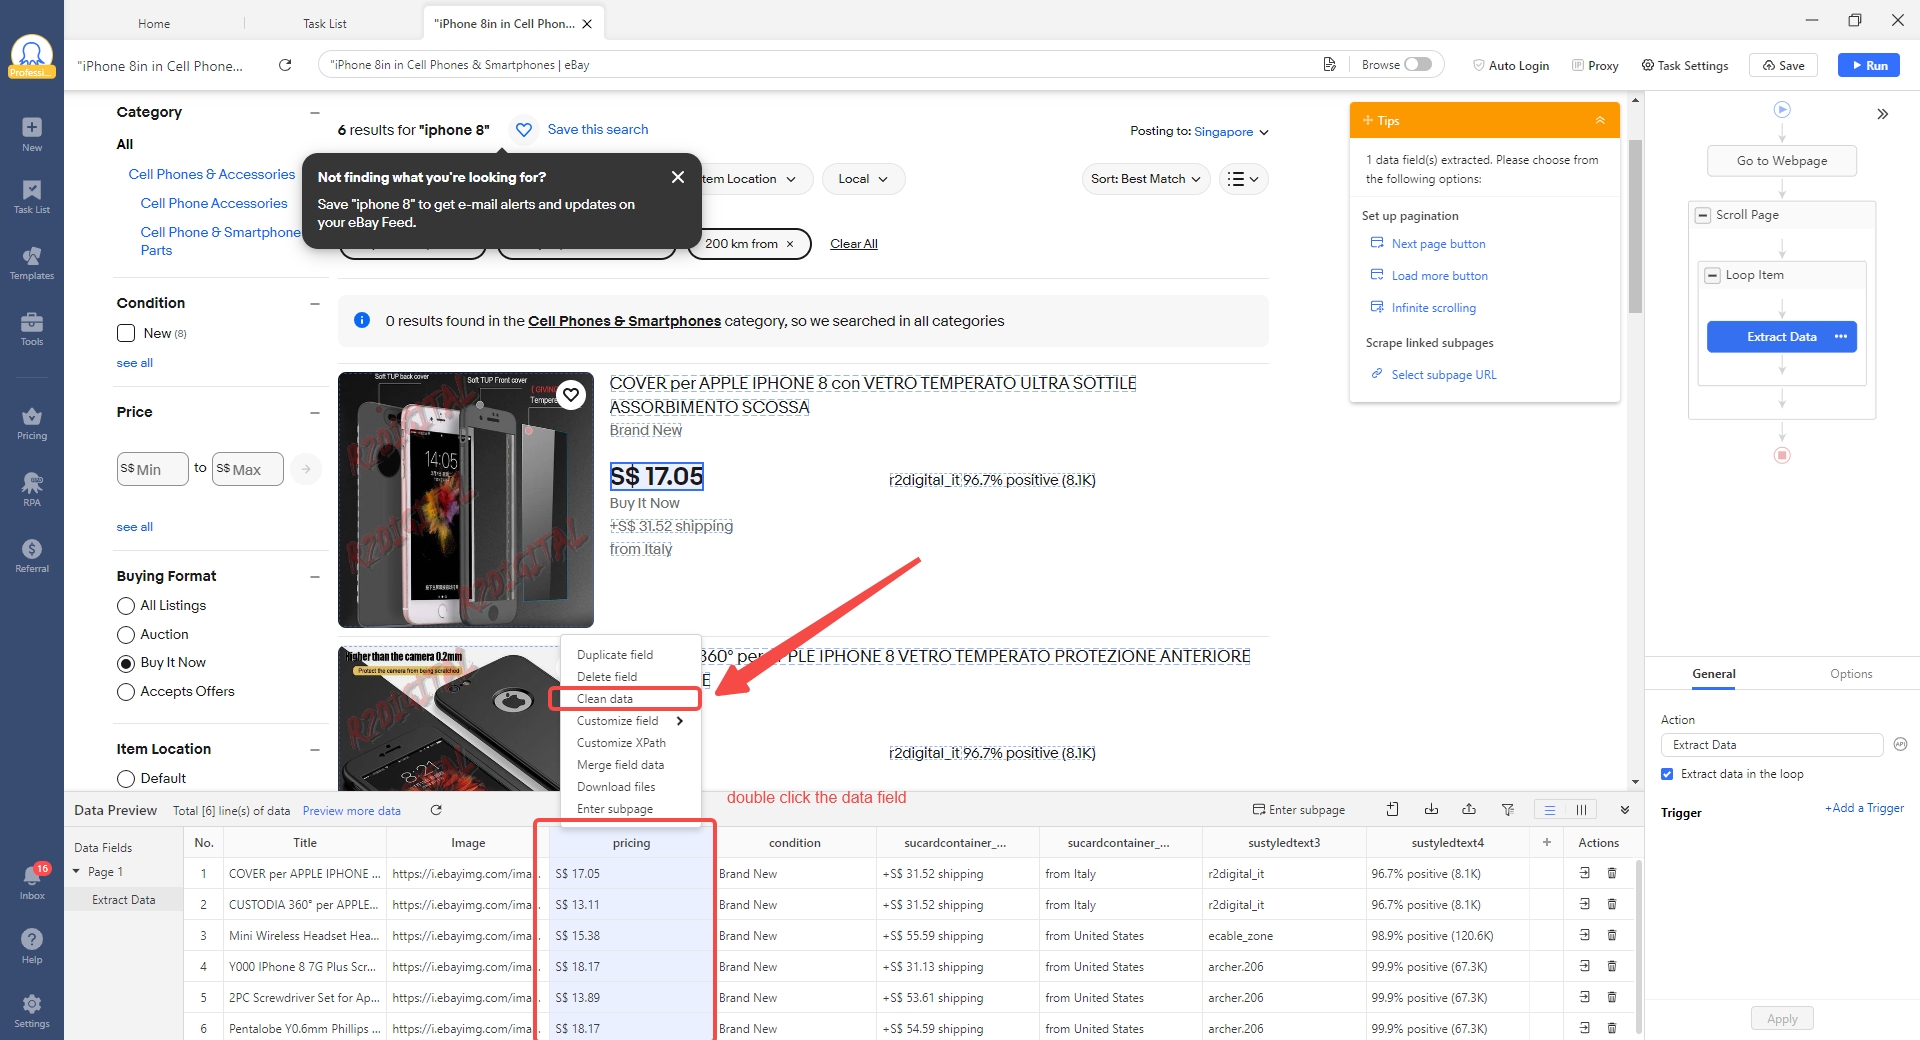This screenshot has width=1920, height=1040.
Task: Refresh the Data Preview table
Action: pos(436,811)
